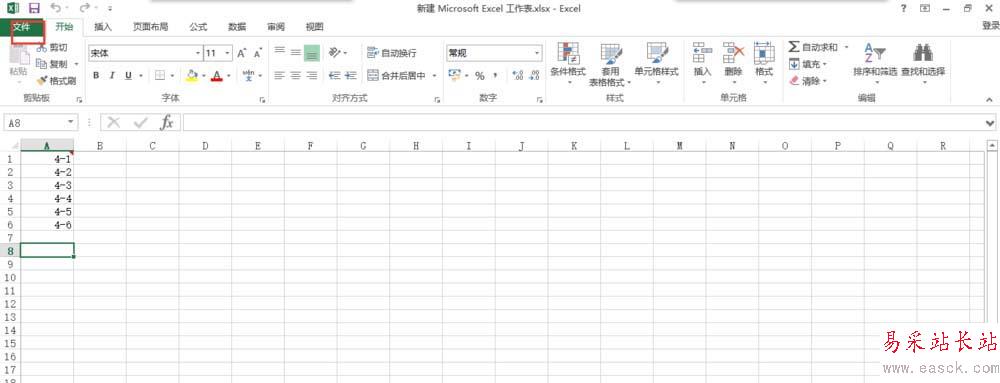Select cell containing 4-3

(x=47, y=185)
